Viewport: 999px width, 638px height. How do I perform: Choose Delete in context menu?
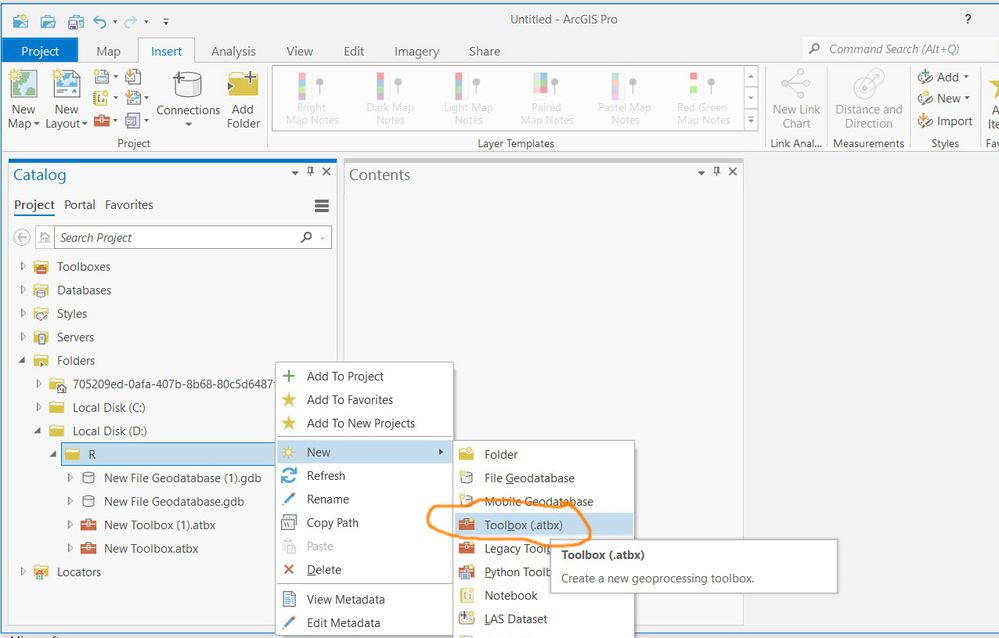tap(364, 570)
